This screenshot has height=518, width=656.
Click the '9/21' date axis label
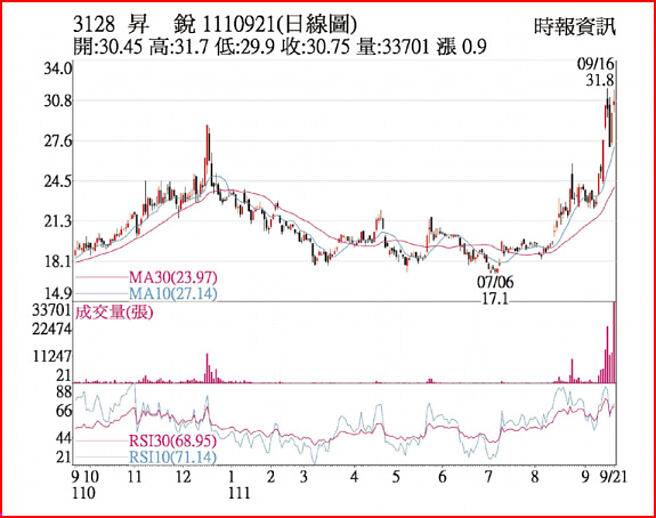click(x=614, y=477)
